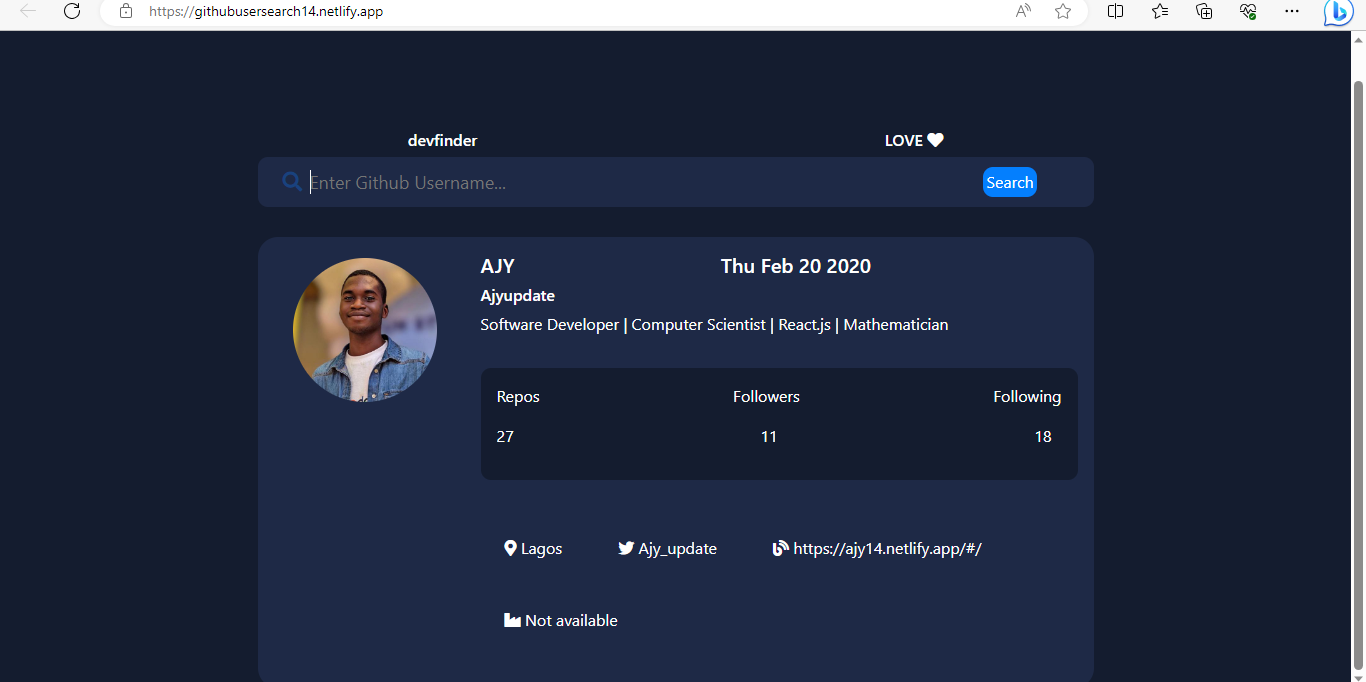Viewport: 1366px width, 682px height.
Task: Open browser Settings and more menu
Action: 1292,11
